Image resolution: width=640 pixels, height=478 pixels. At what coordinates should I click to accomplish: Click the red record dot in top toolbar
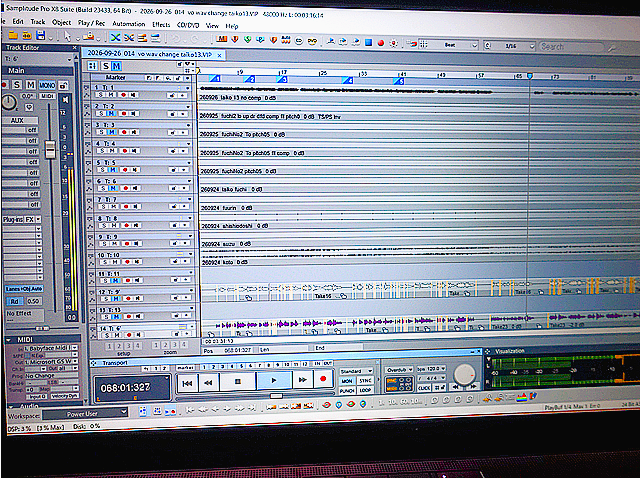[x=381, y=42]
